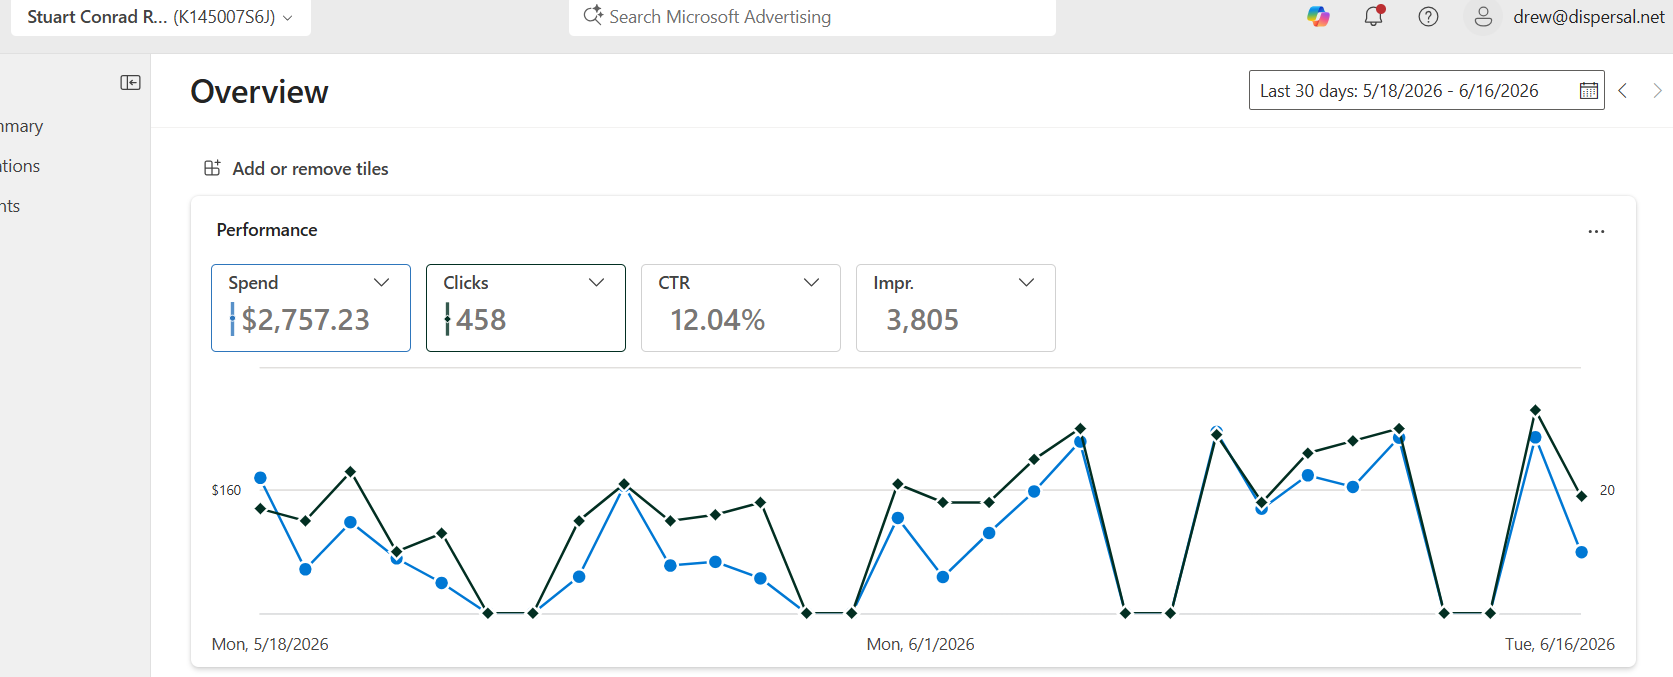Open the Clicks metric dropdown arrow

click(x=596, y=283)
